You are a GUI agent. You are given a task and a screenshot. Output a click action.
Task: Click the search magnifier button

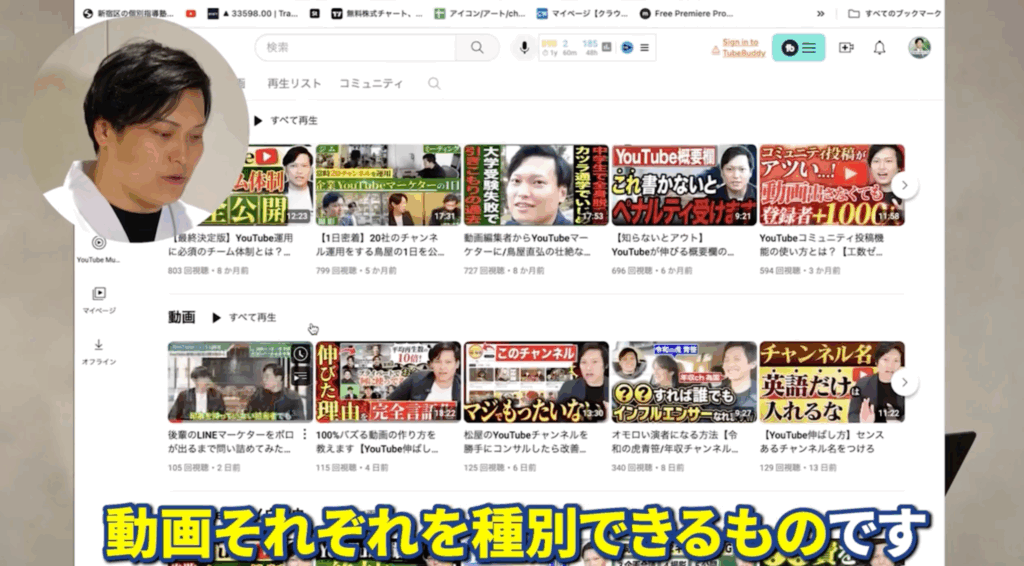477,47
